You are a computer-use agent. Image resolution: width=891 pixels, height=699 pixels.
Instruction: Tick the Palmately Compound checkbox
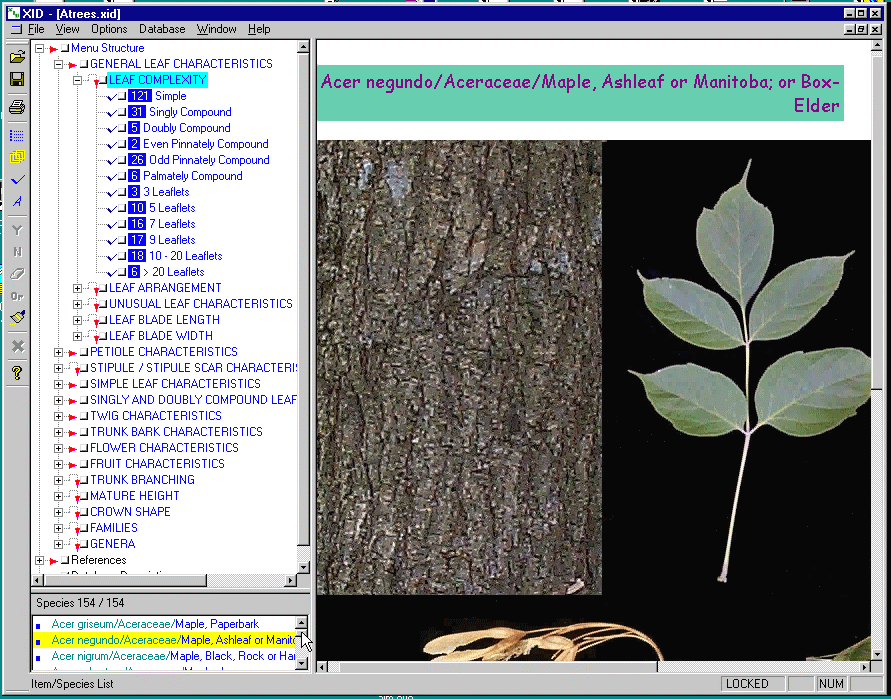coord(122,176)
